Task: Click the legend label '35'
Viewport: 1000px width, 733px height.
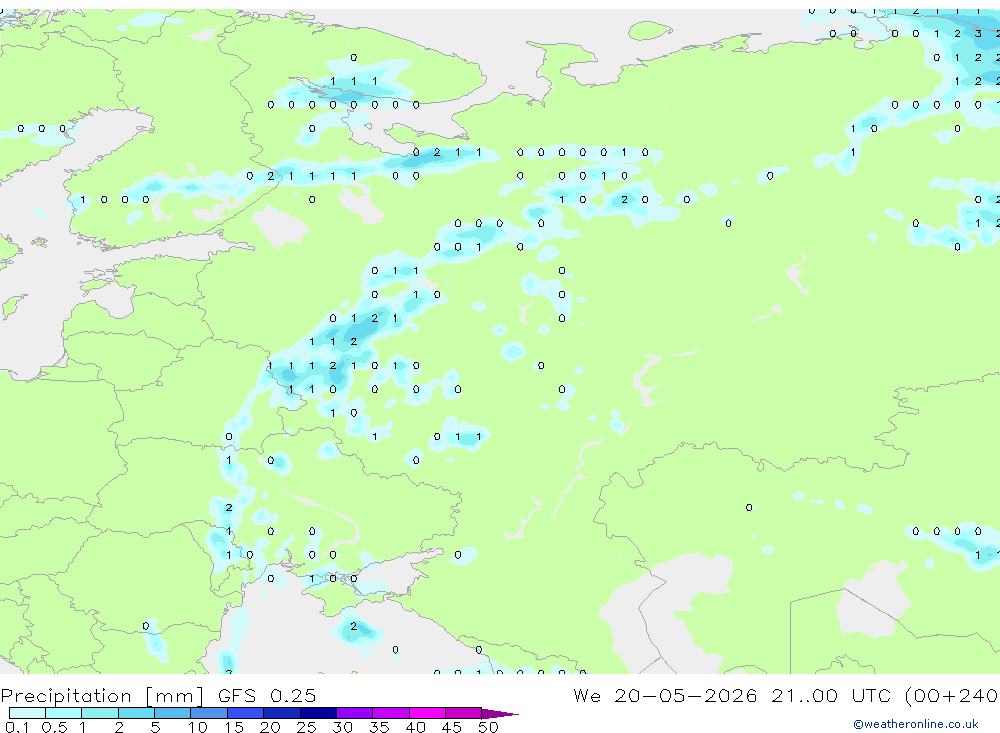Action: pyautogui.click(x=379, y=727)
